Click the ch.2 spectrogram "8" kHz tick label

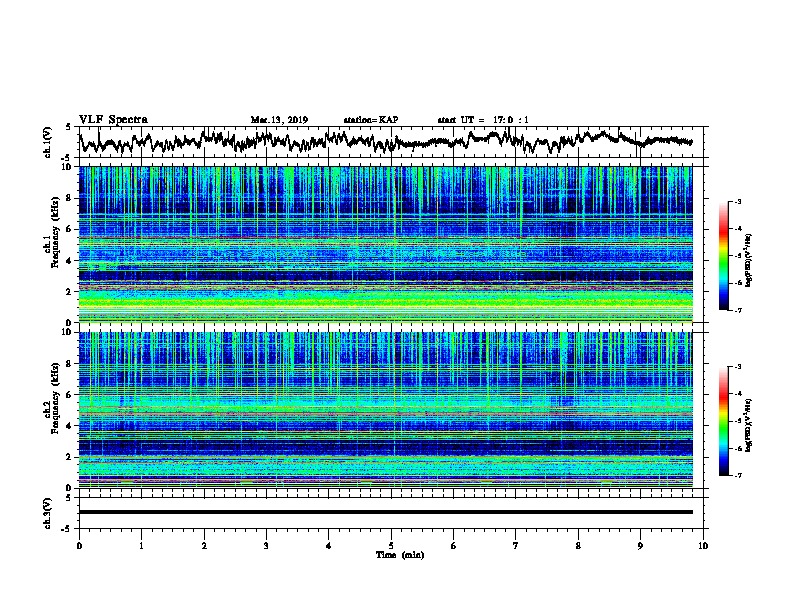pyautogui.click(x=70, y=364)
